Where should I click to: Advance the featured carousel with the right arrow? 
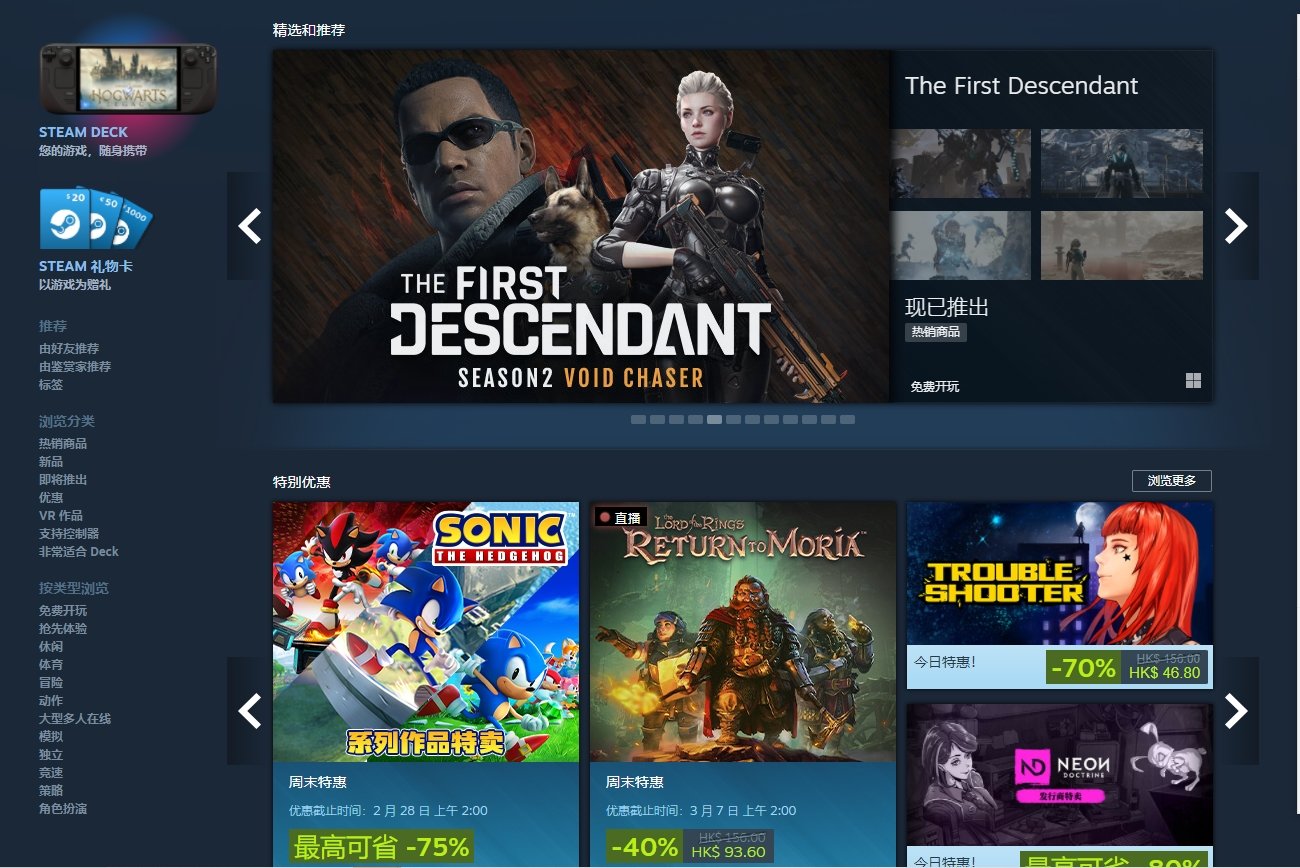click(1236, 226)
